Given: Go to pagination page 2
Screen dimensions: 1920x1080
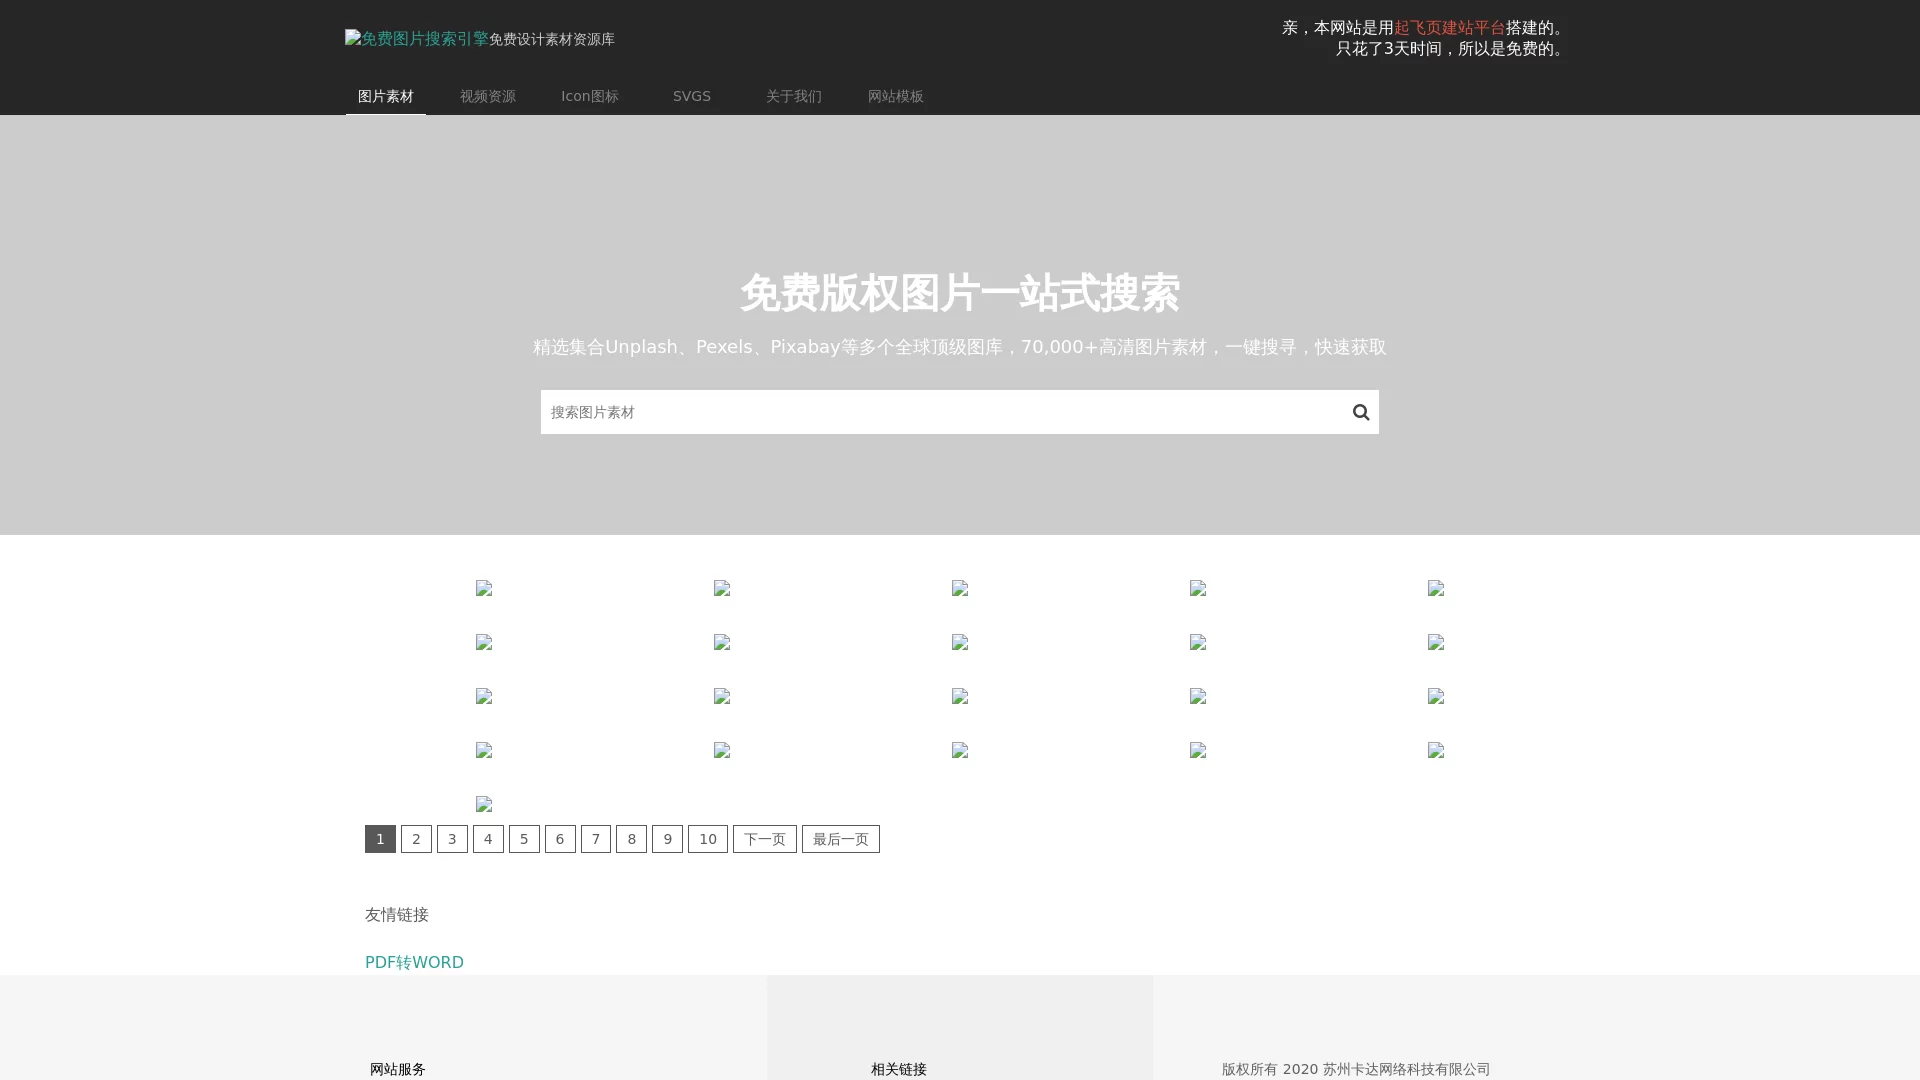Looking at the screenshot, I should click(x=416, y=839).
